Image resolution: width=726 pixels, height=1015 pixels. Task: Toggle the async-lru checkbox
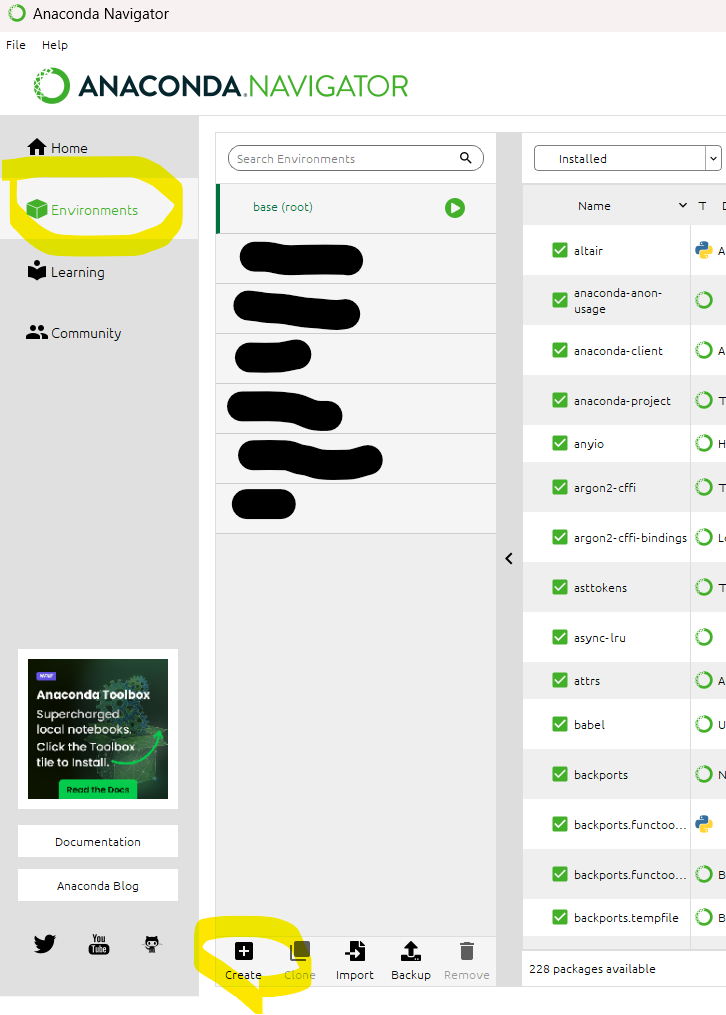[560, 637]
